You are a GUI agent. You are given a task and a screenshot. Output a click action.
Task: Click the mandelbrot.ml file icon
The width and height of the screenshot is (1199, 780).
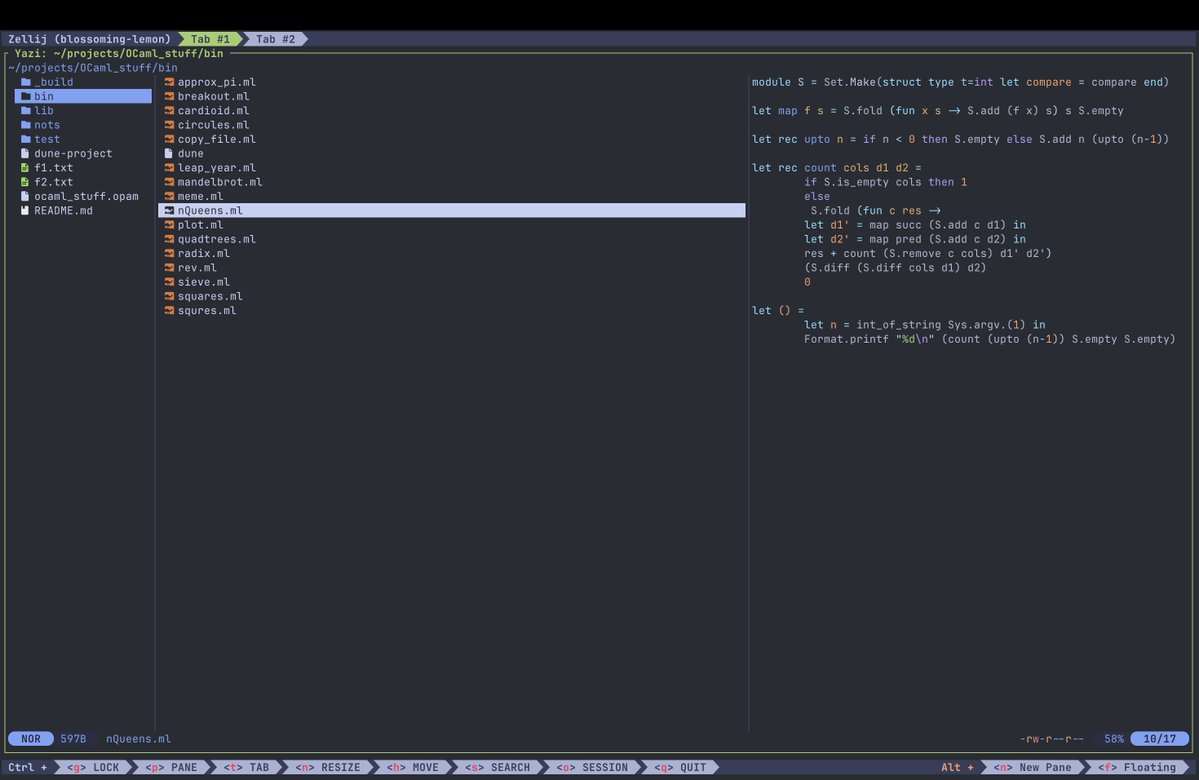click(168, 182)
